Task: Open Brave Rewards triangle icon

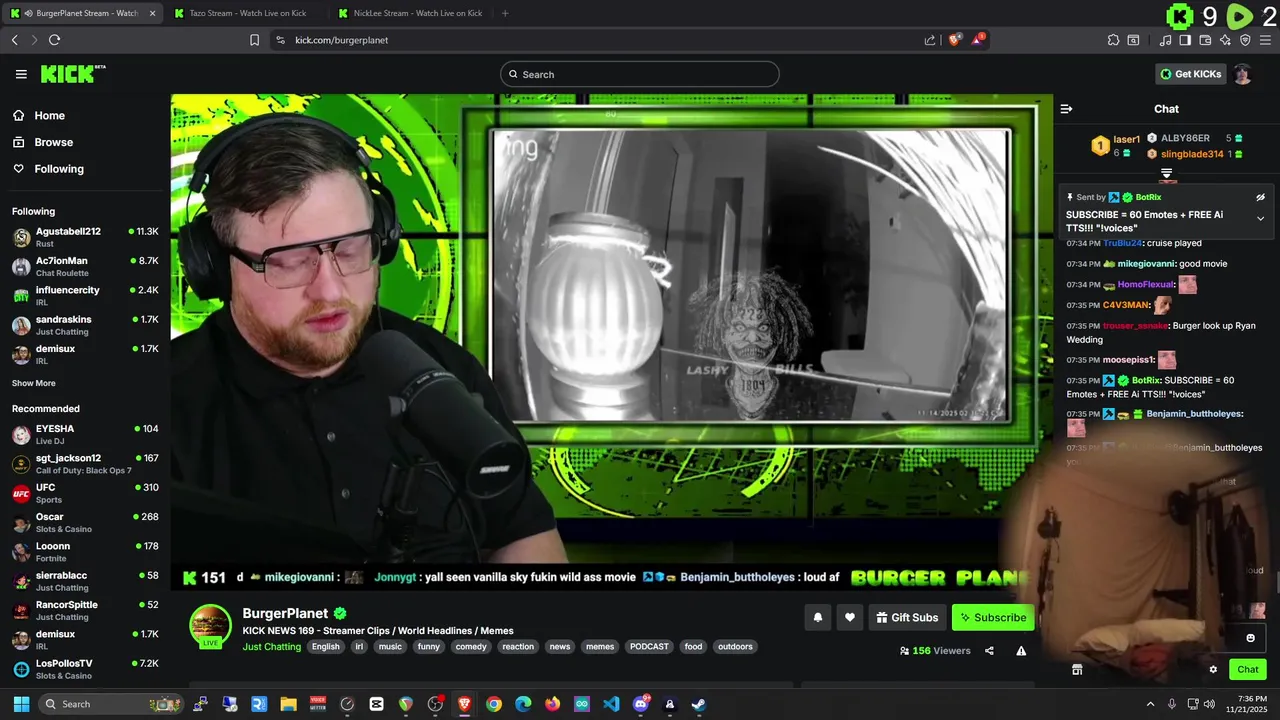Action: [979, 40]
